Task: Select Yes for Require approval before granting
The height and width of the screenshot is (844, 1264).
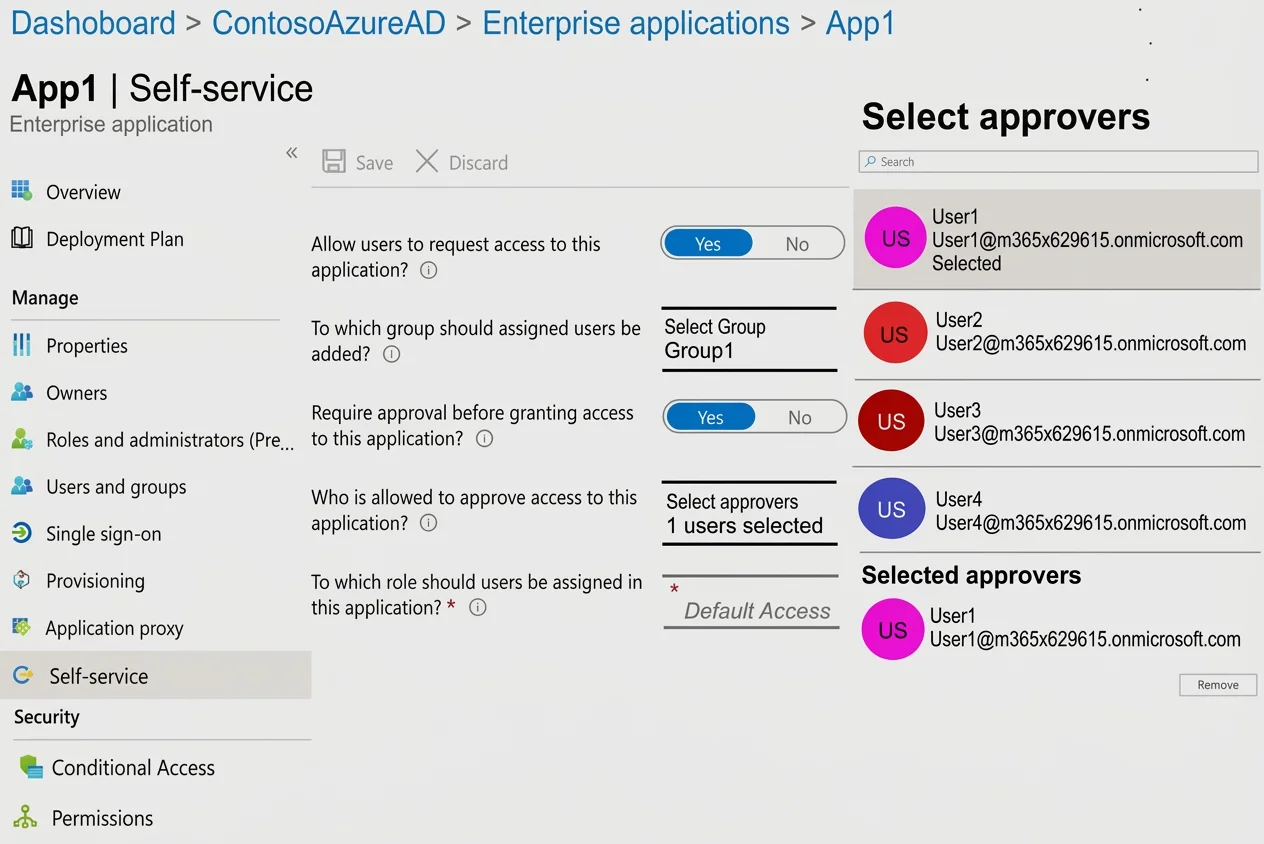Action: point(711,418)
